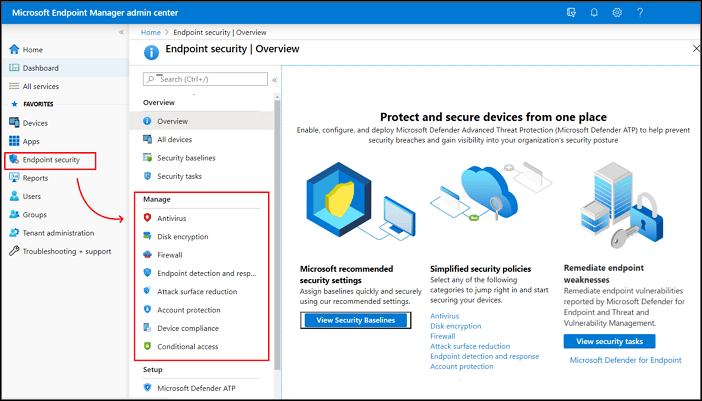Open the notifications bell
The height and width of the screenshot is (401, 702).
594,13
